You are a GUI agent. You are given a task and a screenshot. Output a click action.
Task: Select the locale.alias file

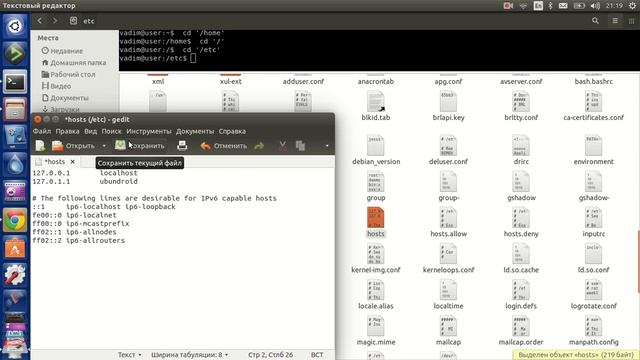pyautogui.click(x=376, y=295)
